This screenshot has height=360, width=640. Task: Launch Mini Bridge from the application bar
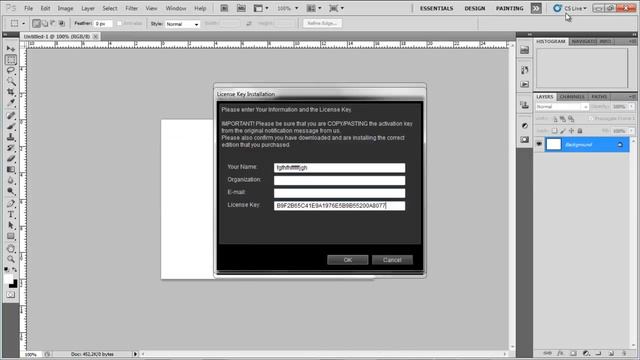[241, 8]
